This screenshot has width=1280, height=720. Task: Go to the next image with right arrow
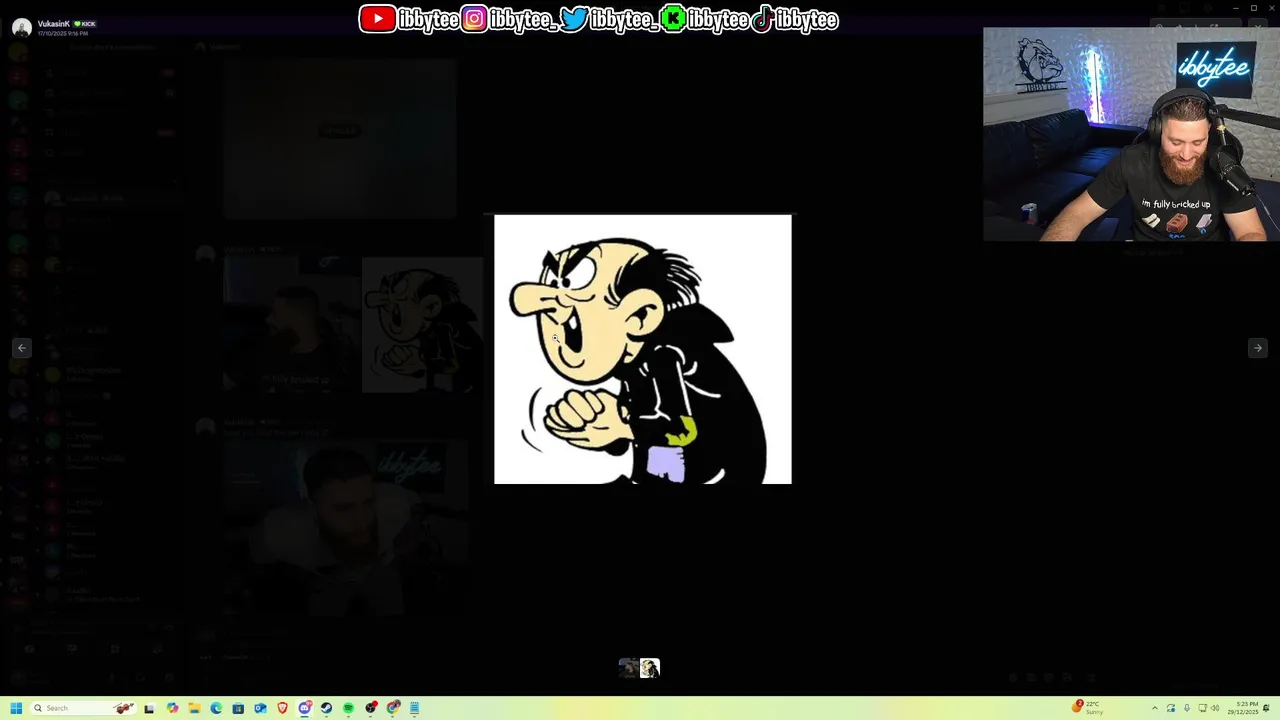pyautogui.click(x=1257, y=348)
